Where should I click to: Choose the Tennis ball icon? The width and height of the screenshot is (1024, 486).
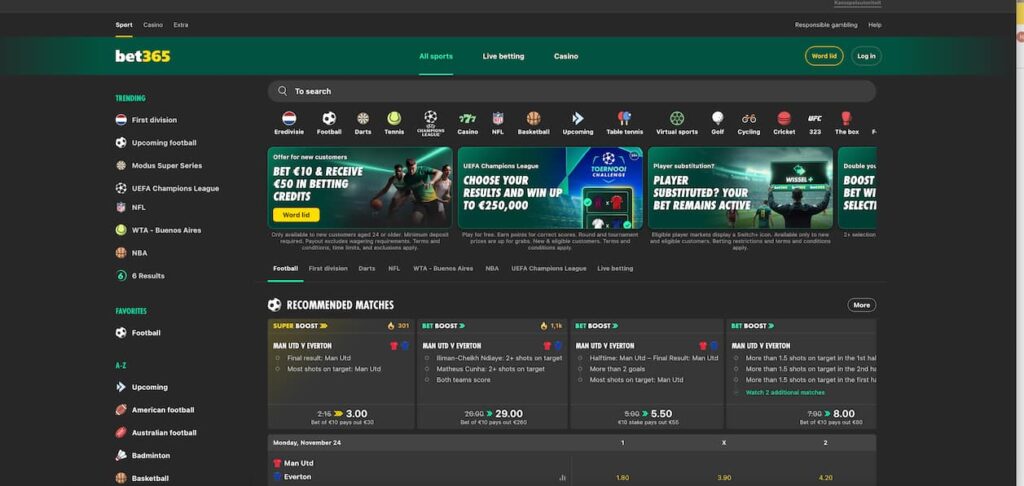pyautogui.click(x=394, y=118)
